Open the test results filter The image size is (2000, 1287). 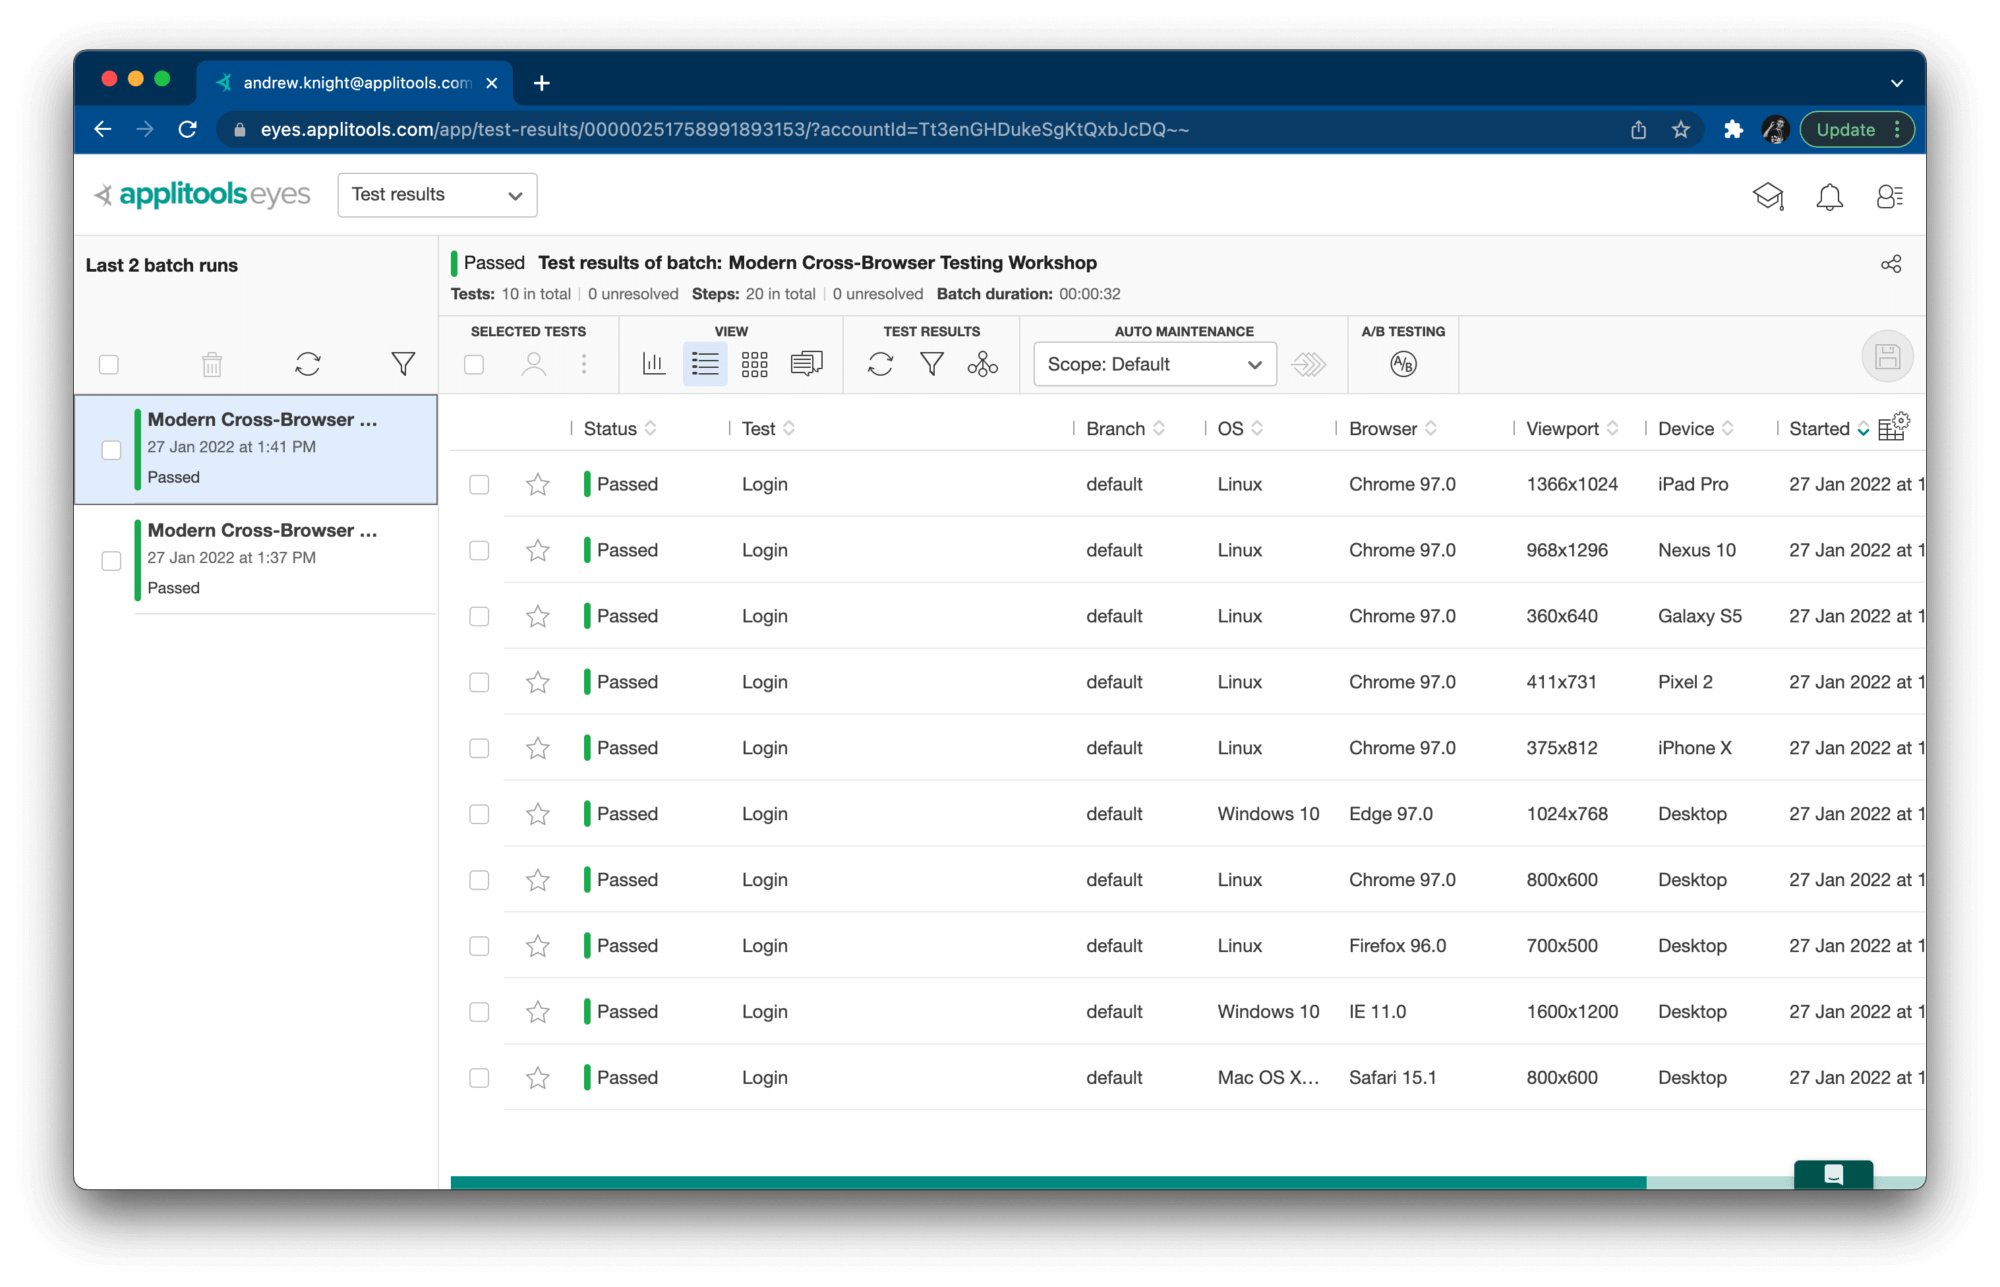pos(932,364)
